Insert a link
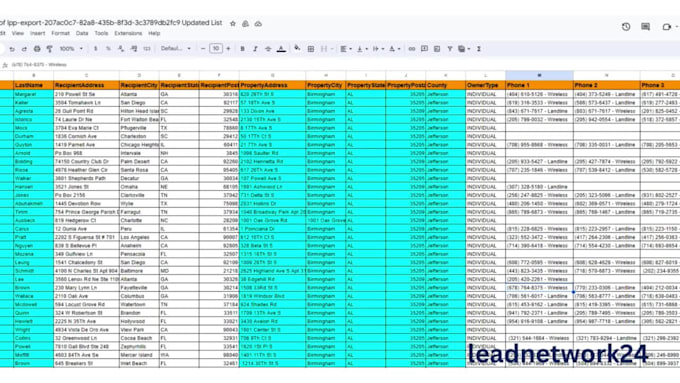This screenshot has height=383, width=680. coord(412,49)
